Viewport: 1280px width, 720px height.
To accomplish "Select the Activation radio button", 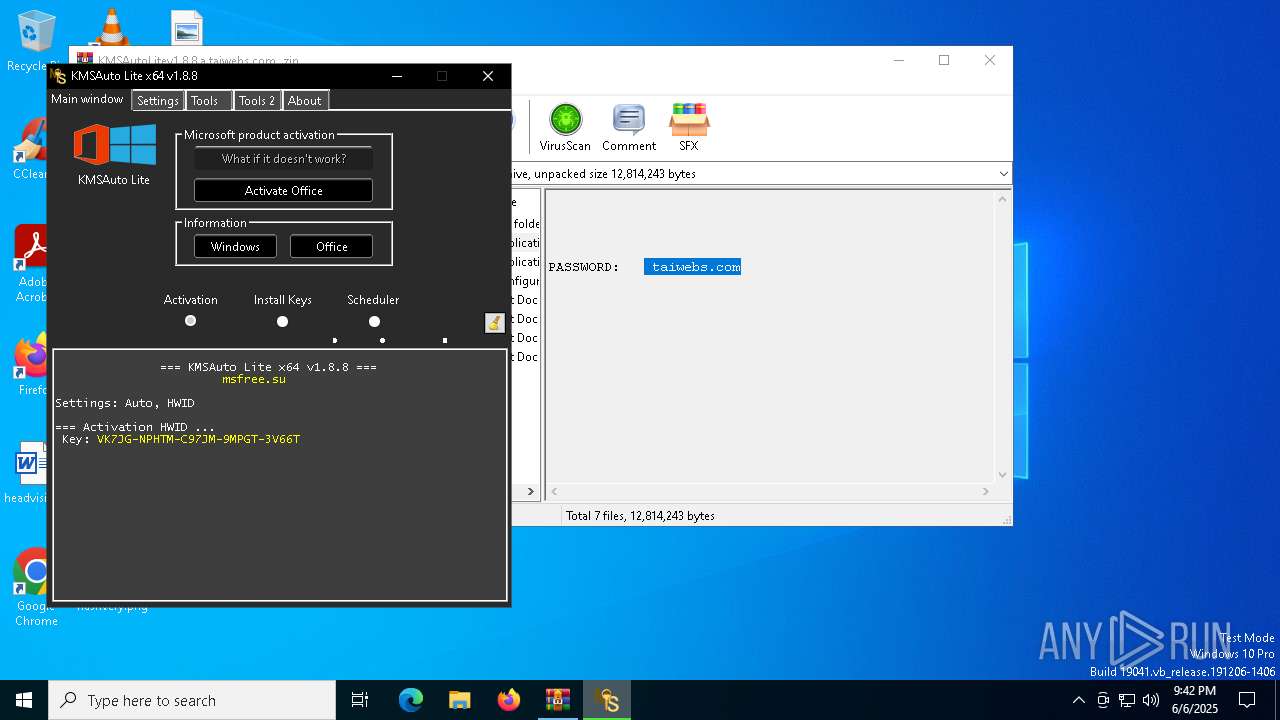I will click(x=190, y=321).
